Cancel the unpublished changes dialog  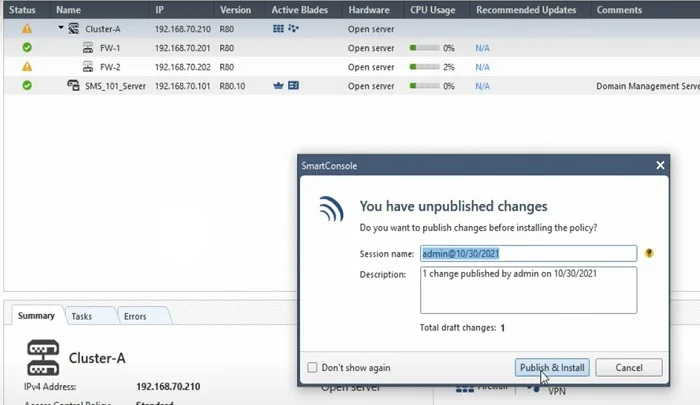pyautogui.click(x=629, y=367)
